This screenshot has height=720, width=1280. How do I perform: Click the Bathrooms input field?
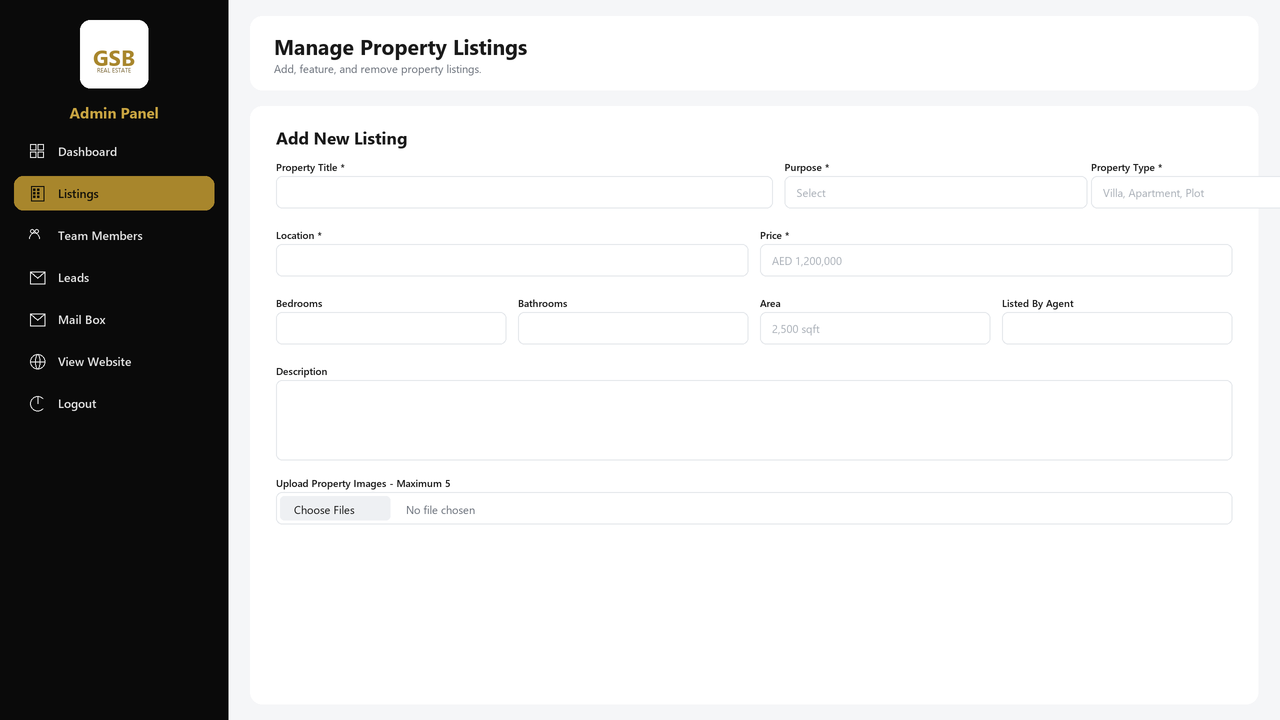pos(633,329)
